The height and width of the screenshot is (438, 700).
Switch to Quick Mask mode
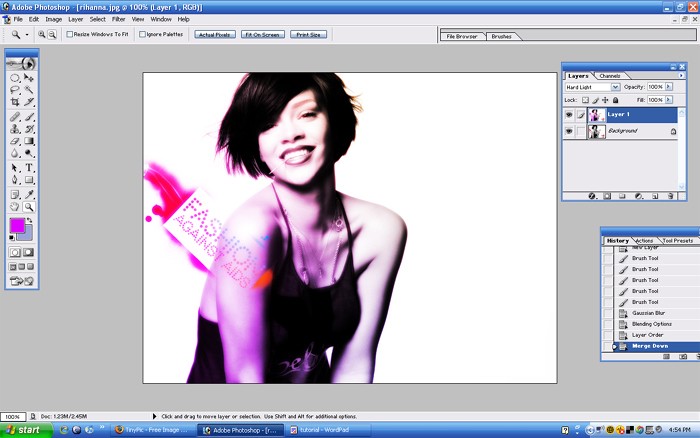click(x=28, y=252)
